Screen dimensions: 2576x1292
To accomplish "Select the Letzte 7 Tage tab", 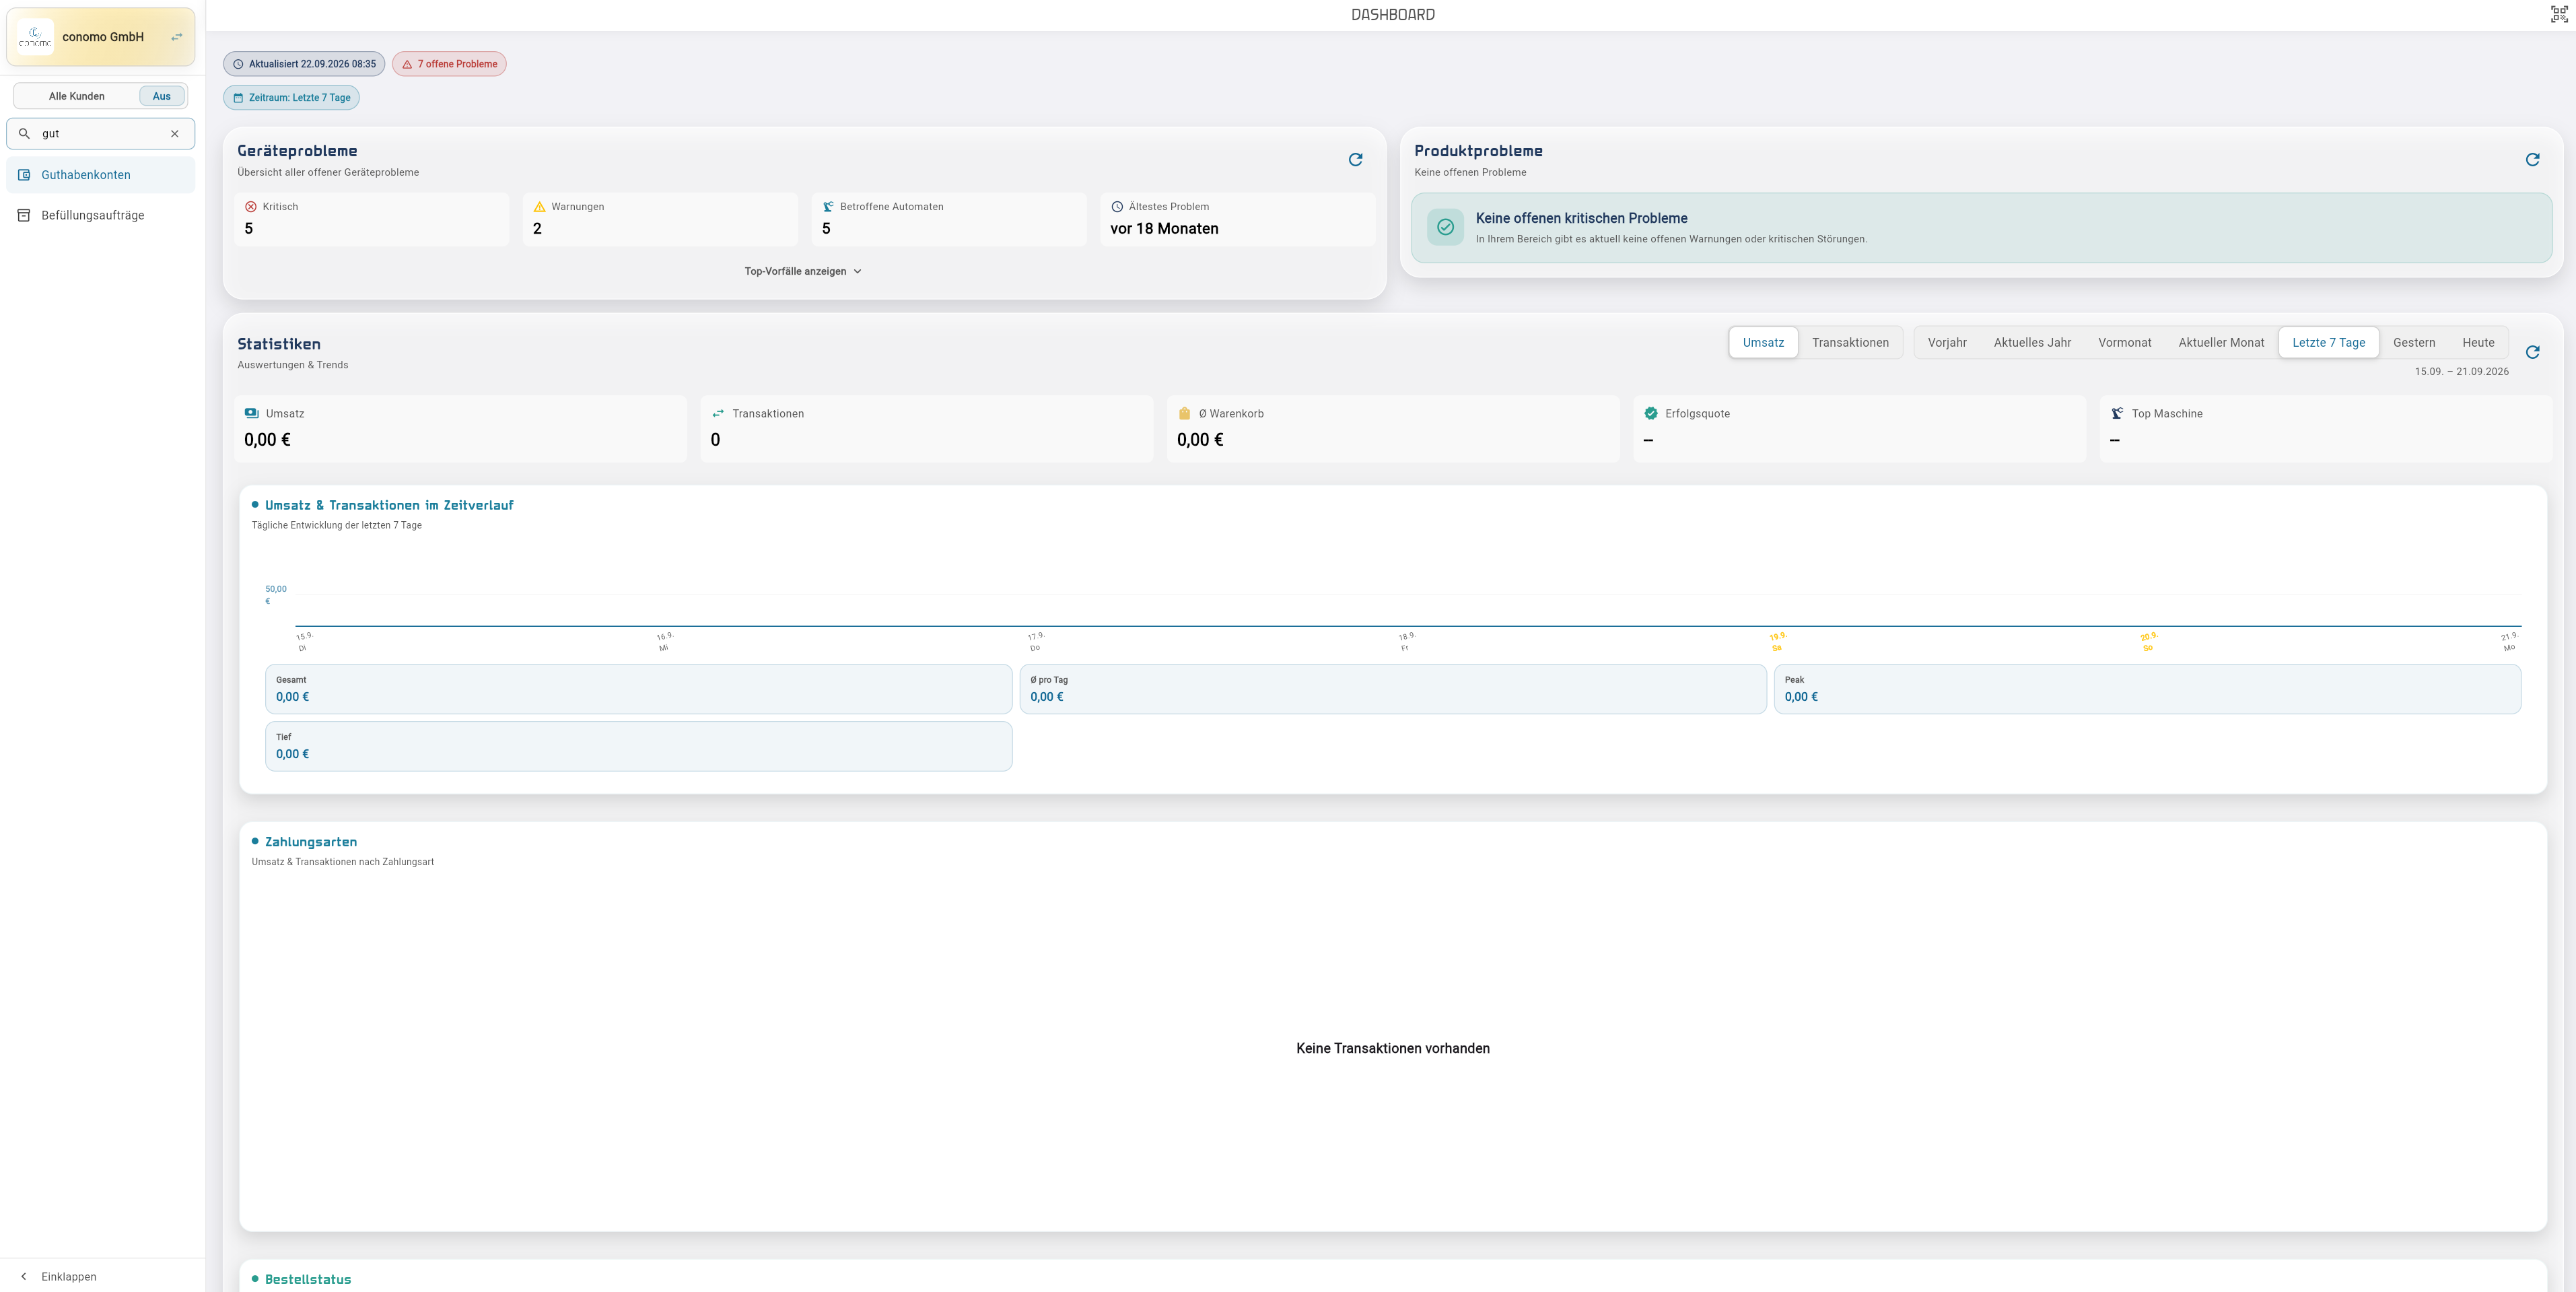I will (2328, 342).
